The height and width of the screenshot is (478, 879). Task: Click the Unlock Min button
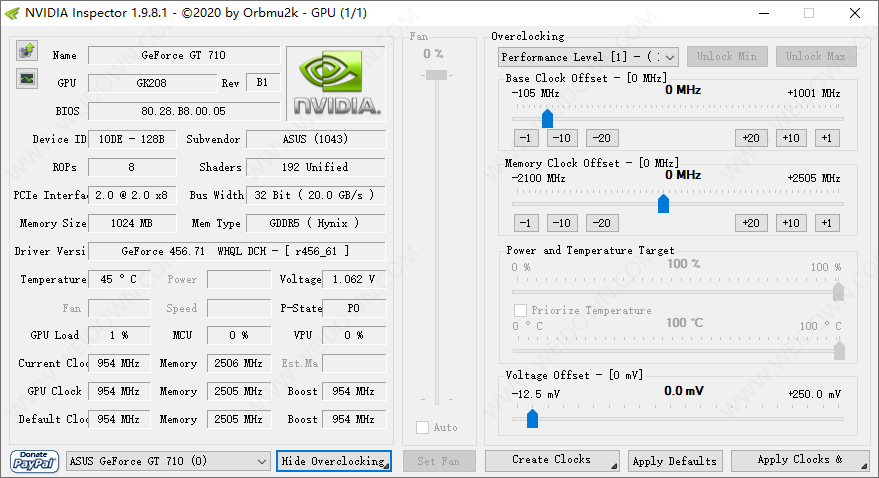pyautogui.click(x=727, y=57)
